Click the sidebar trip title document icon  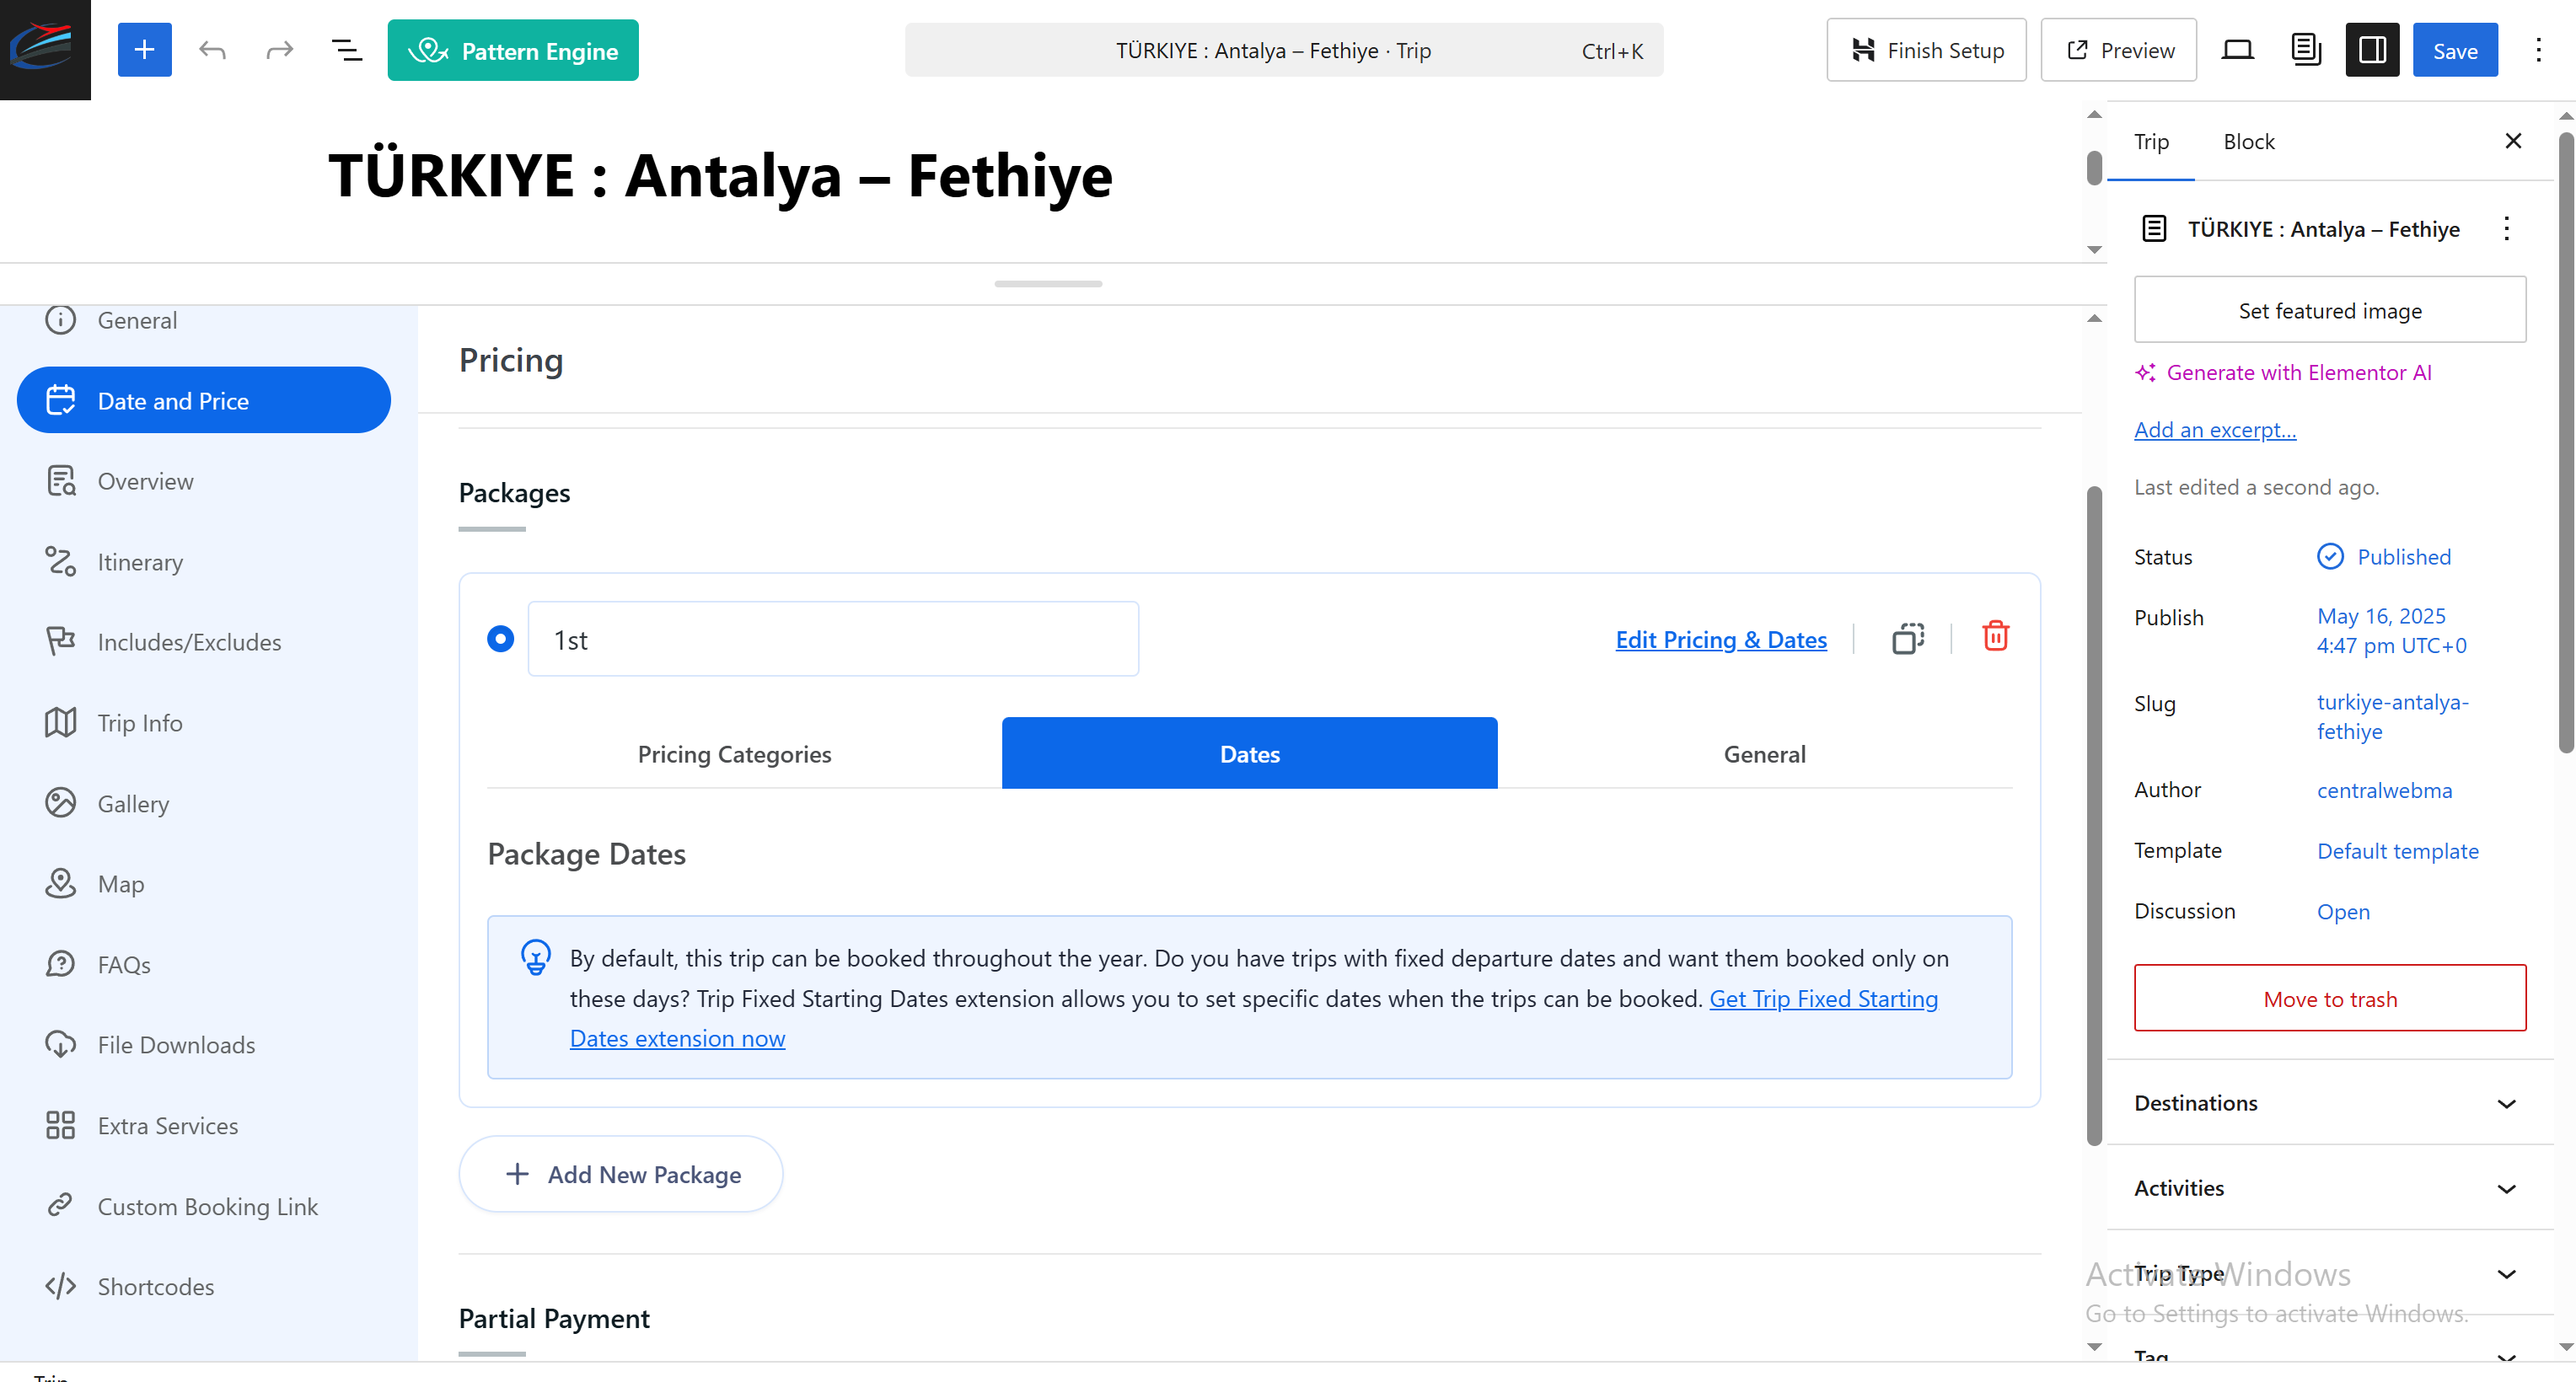2154,229
